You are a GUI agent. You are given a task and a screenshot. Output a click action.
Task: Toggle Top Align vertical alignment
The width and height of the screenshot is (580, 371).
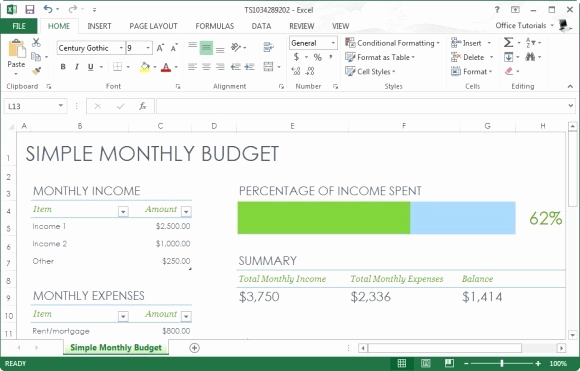(192, 46)
